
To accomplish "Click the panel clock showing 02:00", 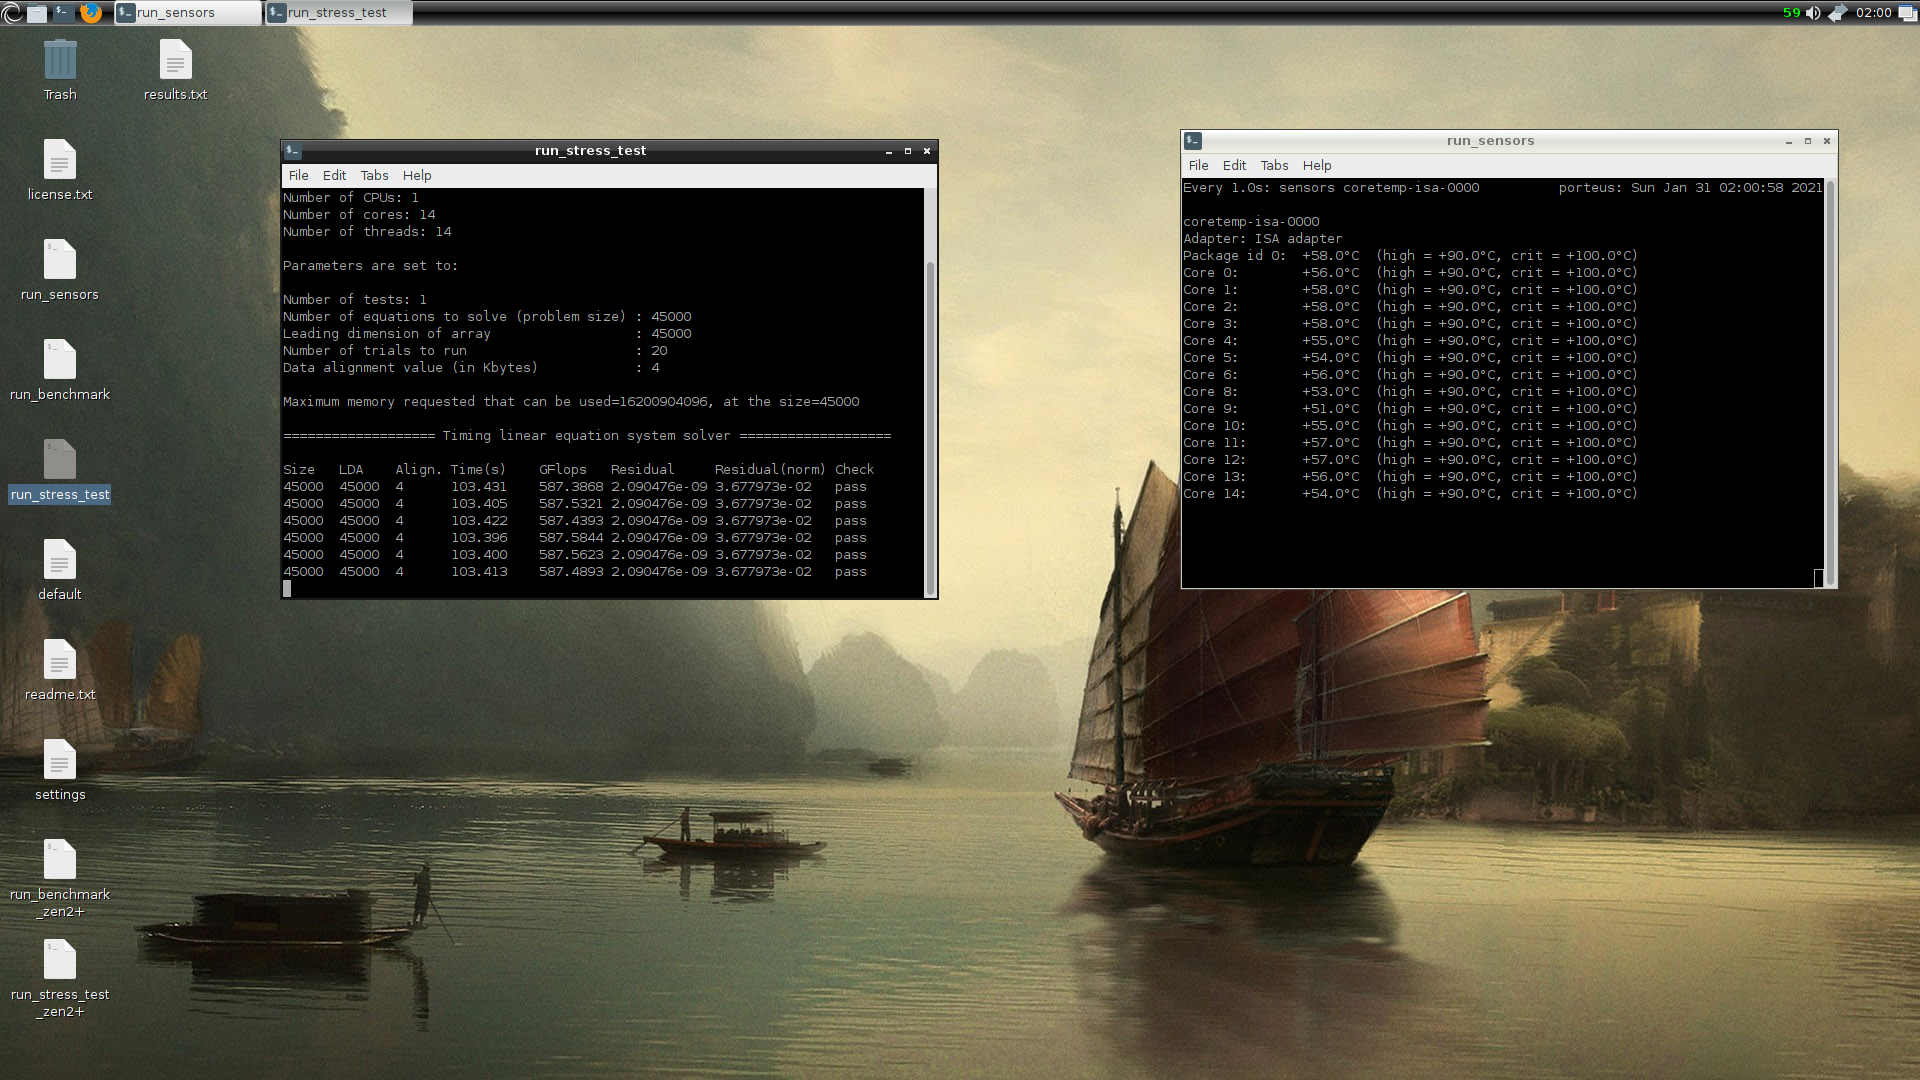I will (1873, 13).
